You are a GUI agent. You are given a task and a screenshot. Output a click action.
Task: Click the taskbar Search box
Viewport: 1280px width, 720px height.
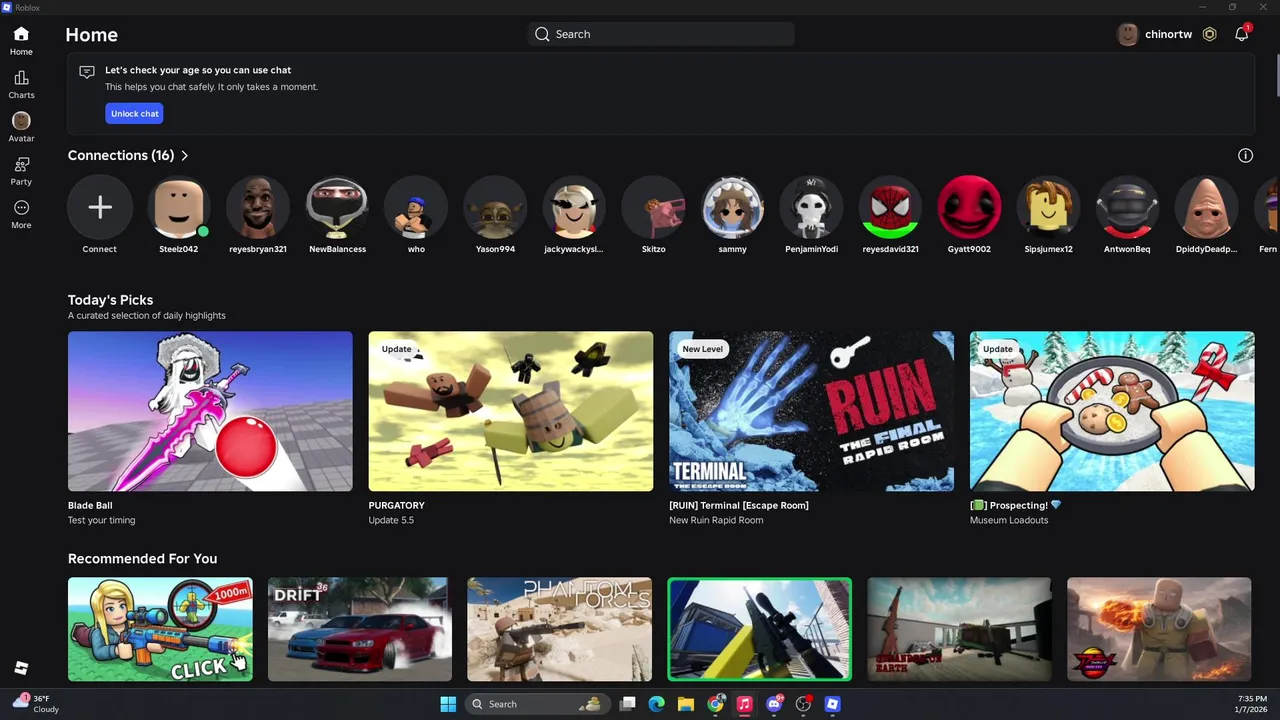[538, 704]
